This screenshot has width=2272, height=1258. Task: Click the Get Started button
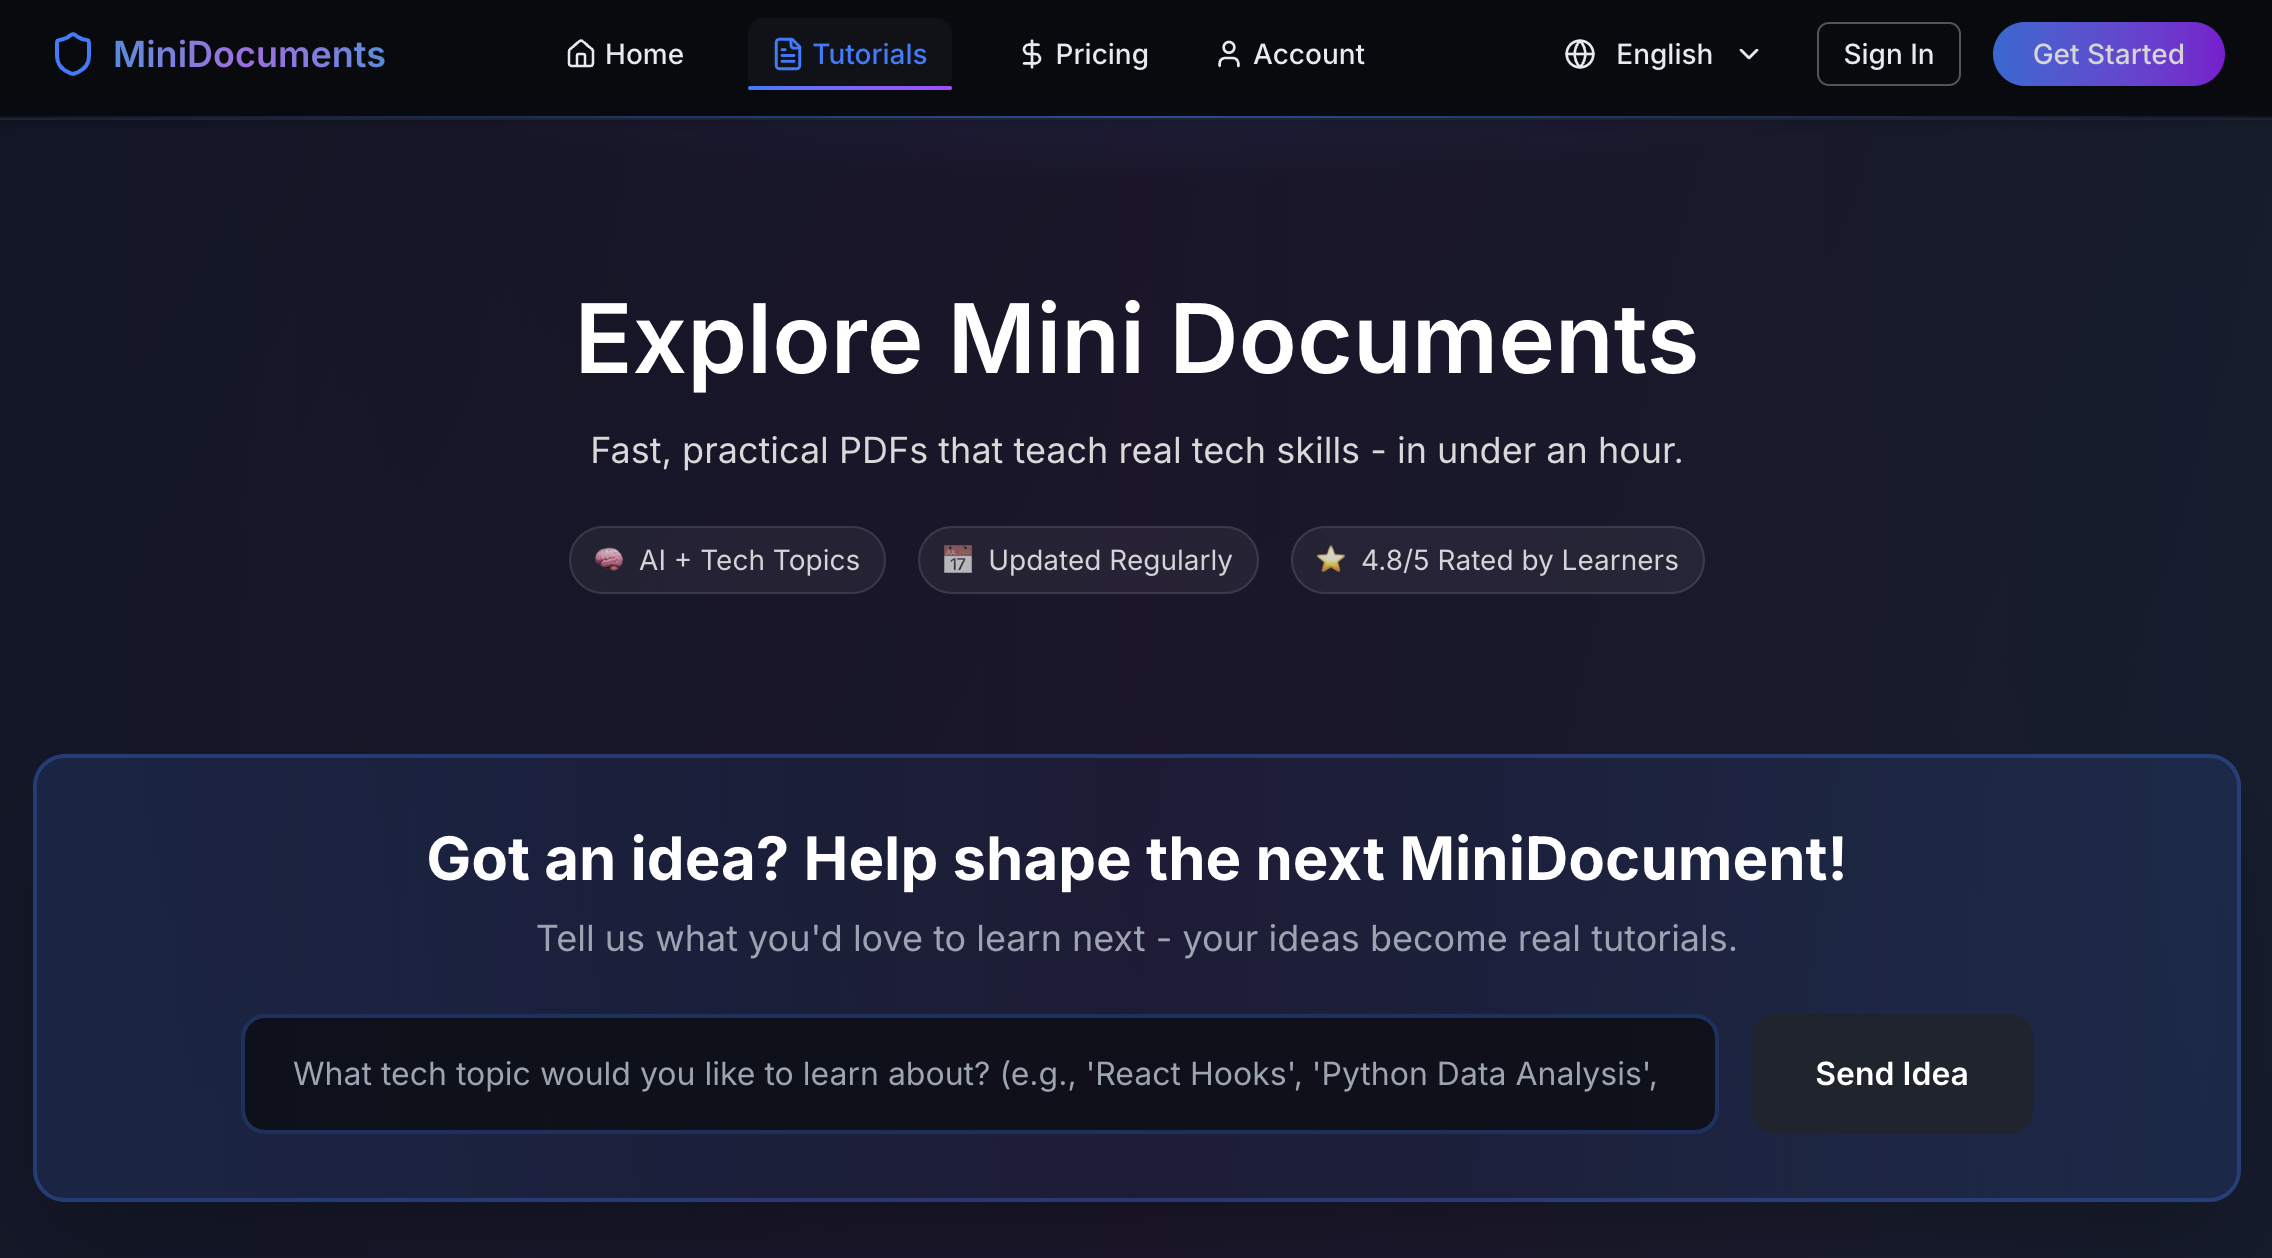point(2108,54)
